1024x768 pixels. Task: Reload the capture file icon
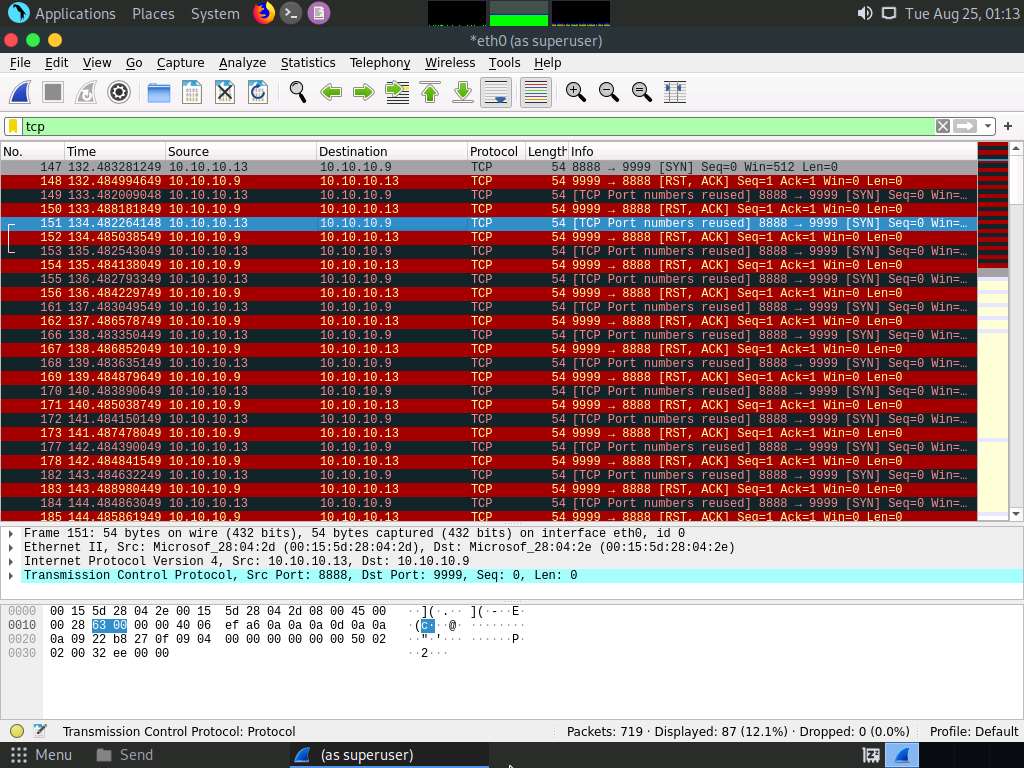point(258,92)
